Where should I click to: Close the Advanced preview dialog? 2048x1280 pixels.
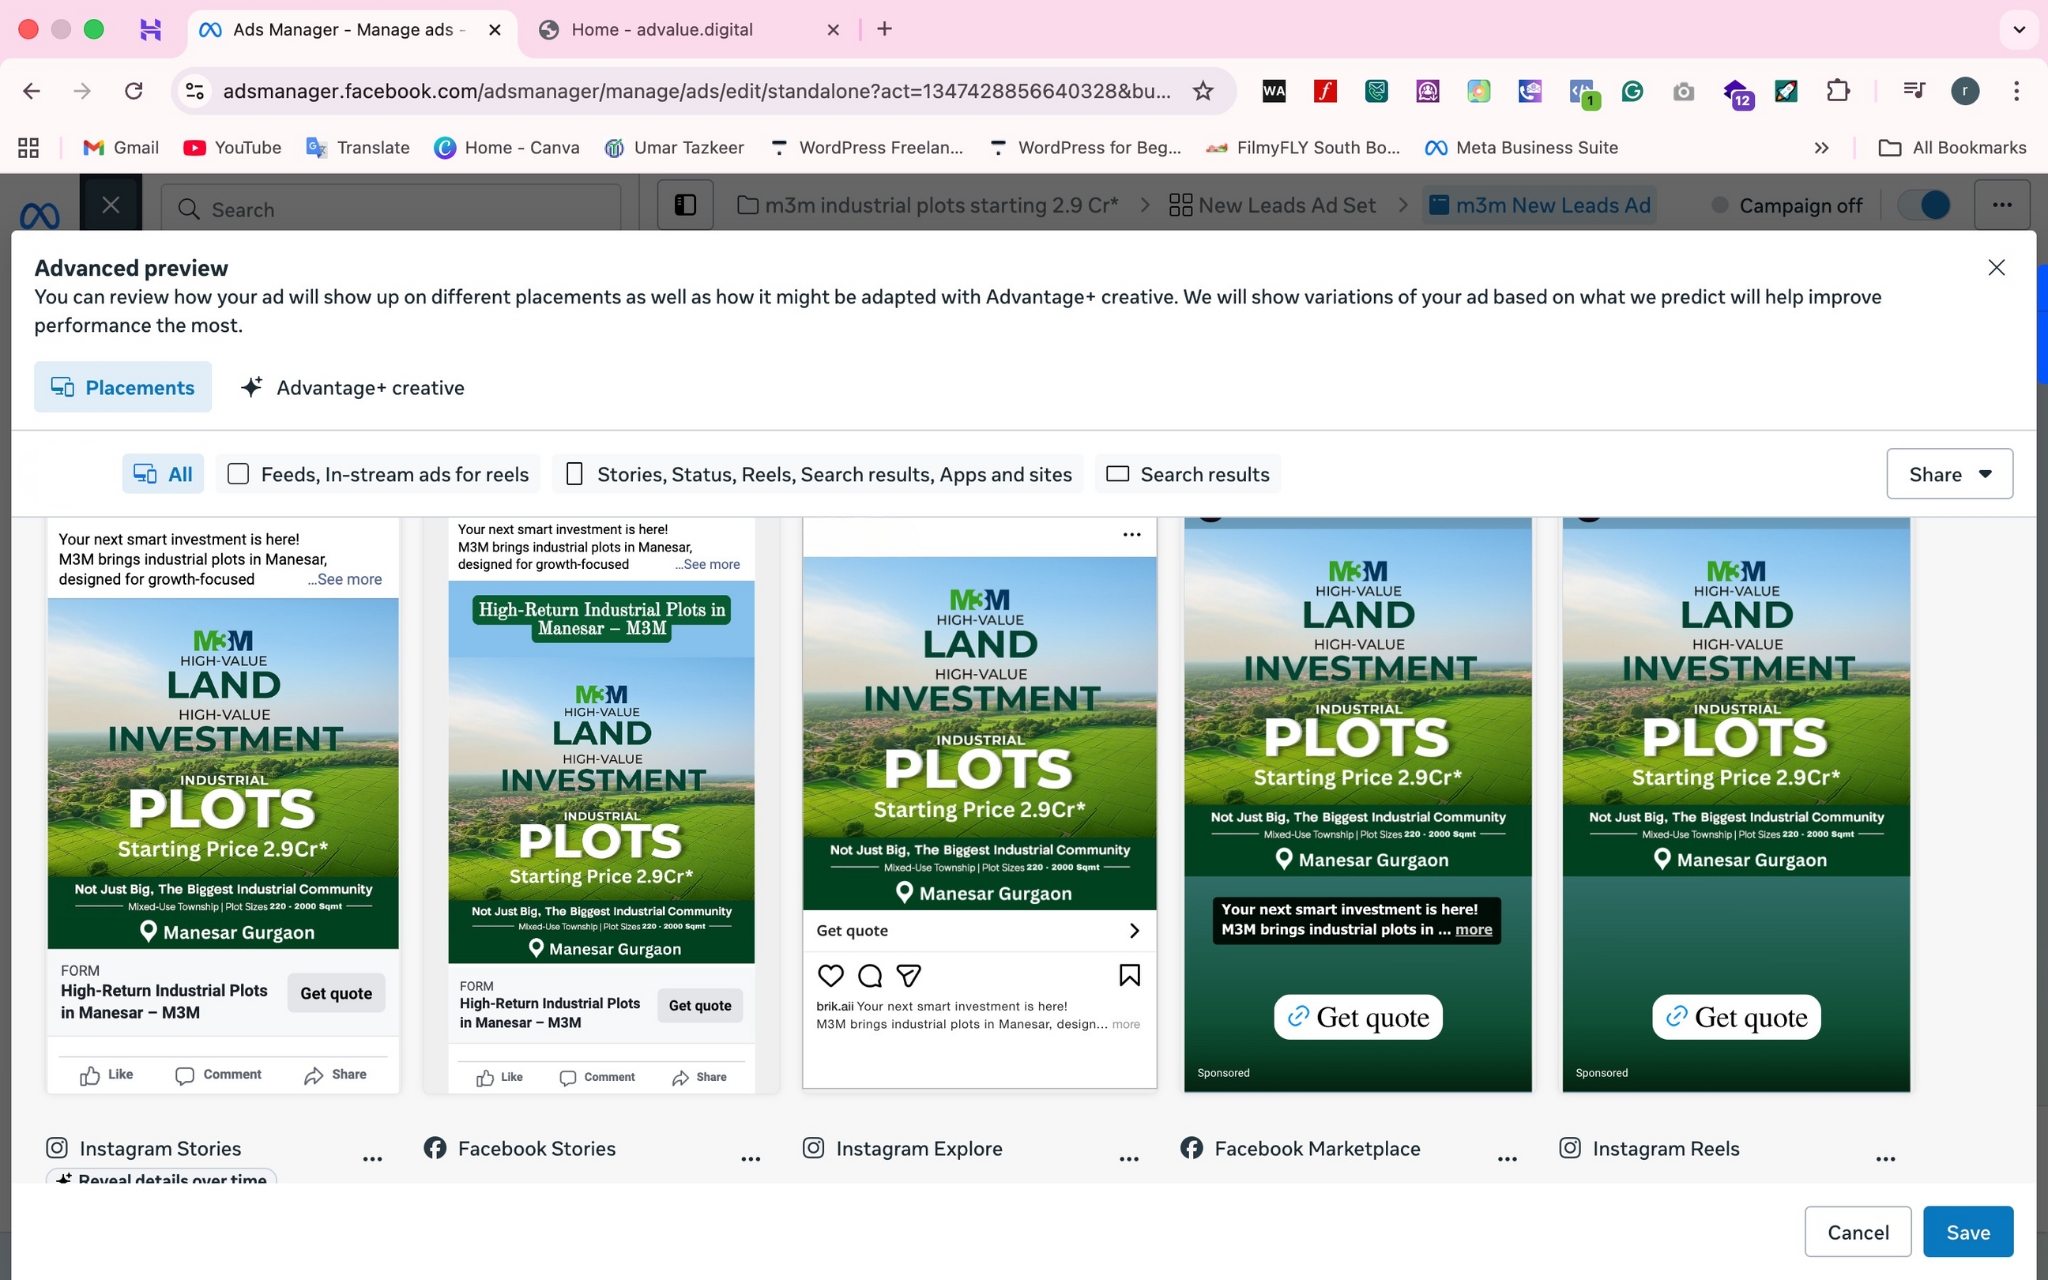(x=1996, y=267)
